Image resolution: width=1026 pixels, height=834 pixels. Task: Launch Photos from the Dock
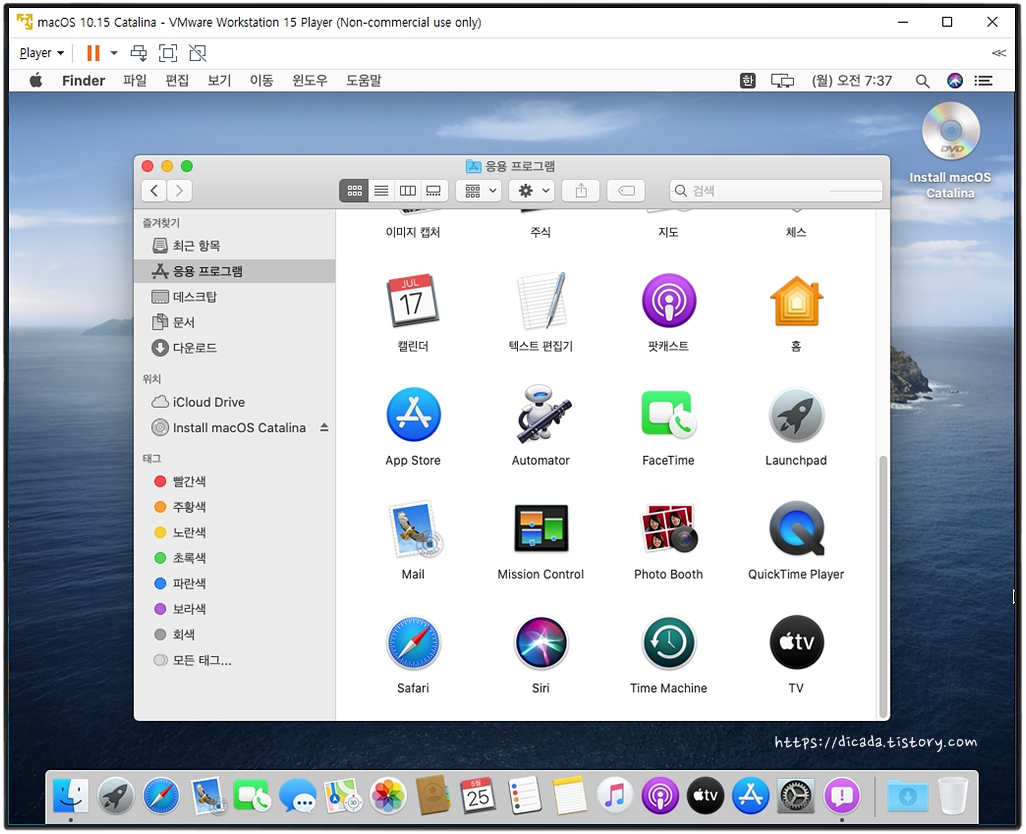388,796
